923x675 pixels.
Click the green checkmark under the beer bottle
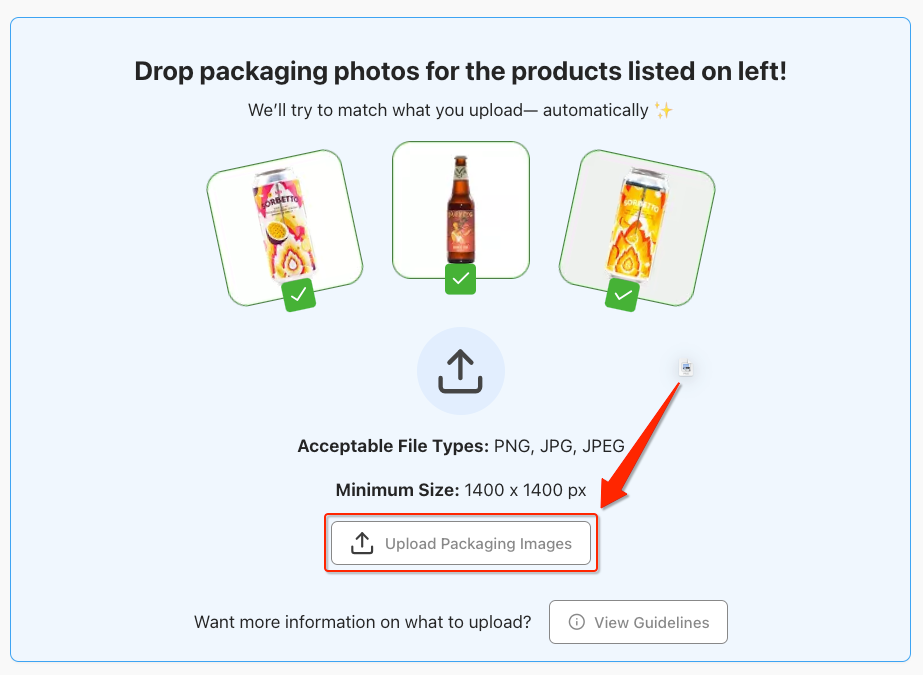click(x=460, y=279)
